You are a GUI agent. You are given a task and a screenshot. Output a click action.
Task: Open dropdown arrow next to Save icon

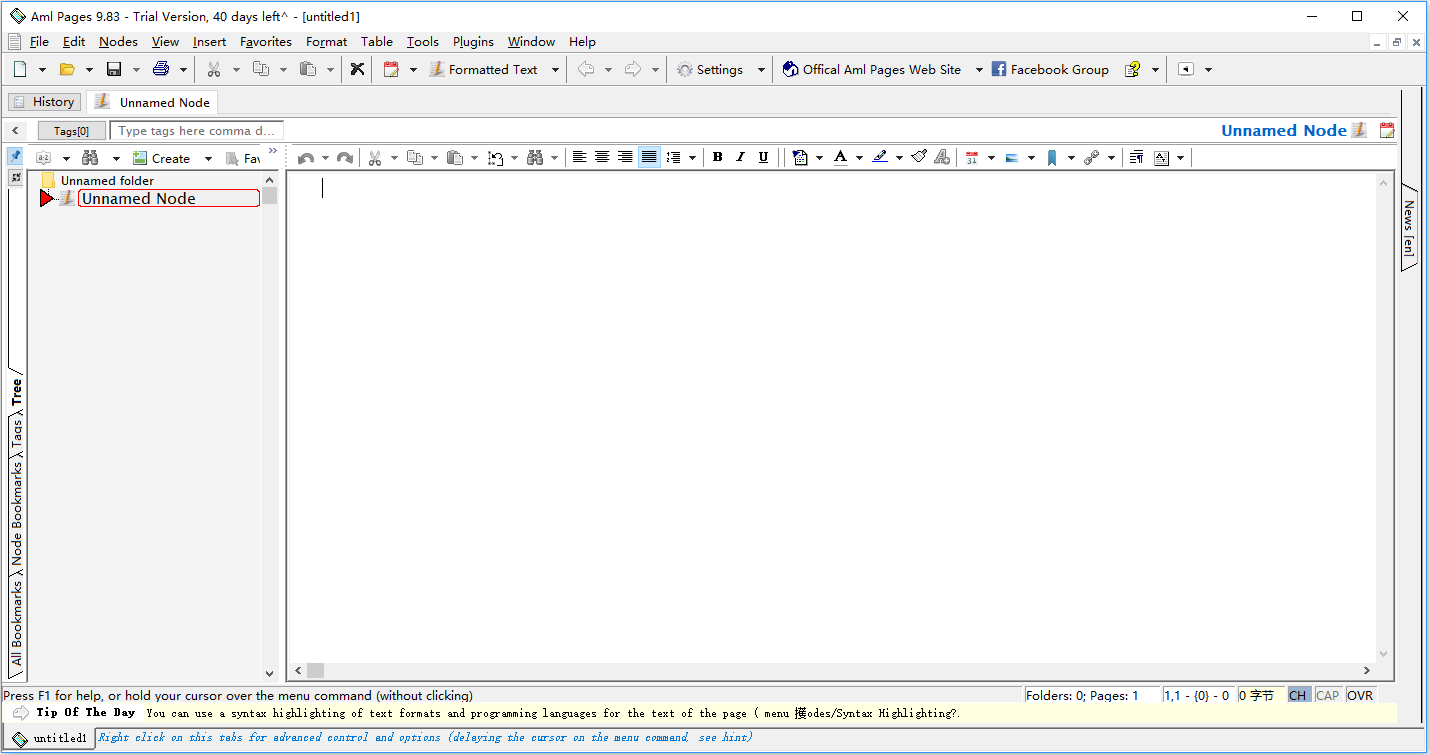coord(136,70)
